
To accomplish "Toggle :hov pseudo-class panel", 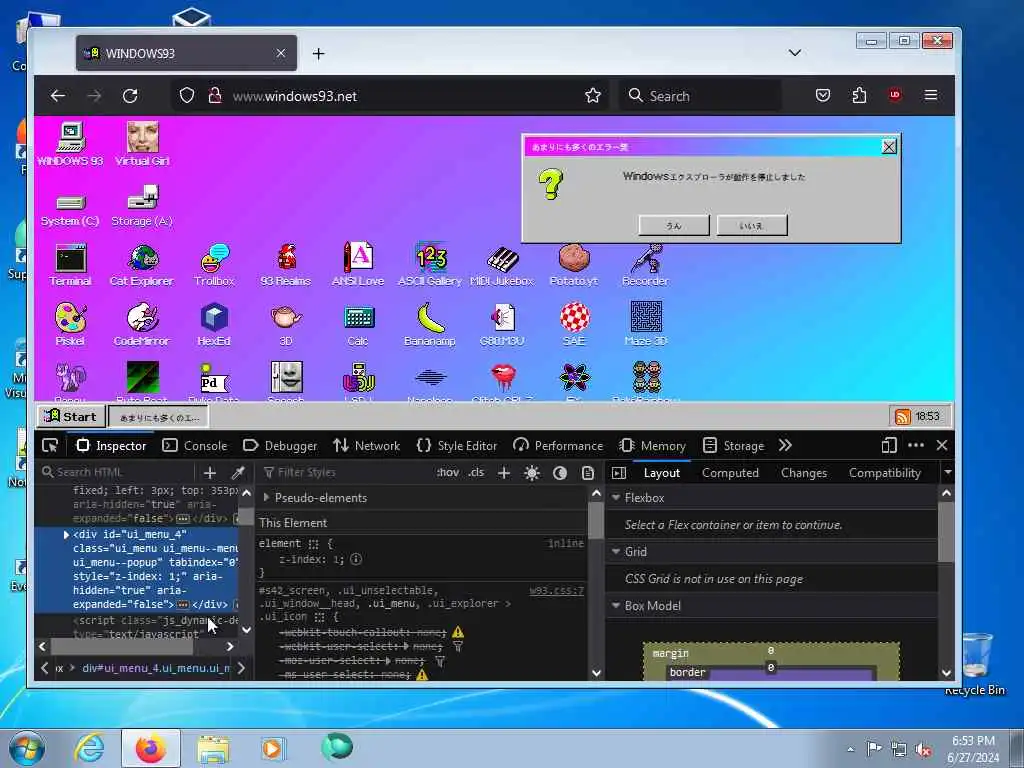I will point(448,472).
